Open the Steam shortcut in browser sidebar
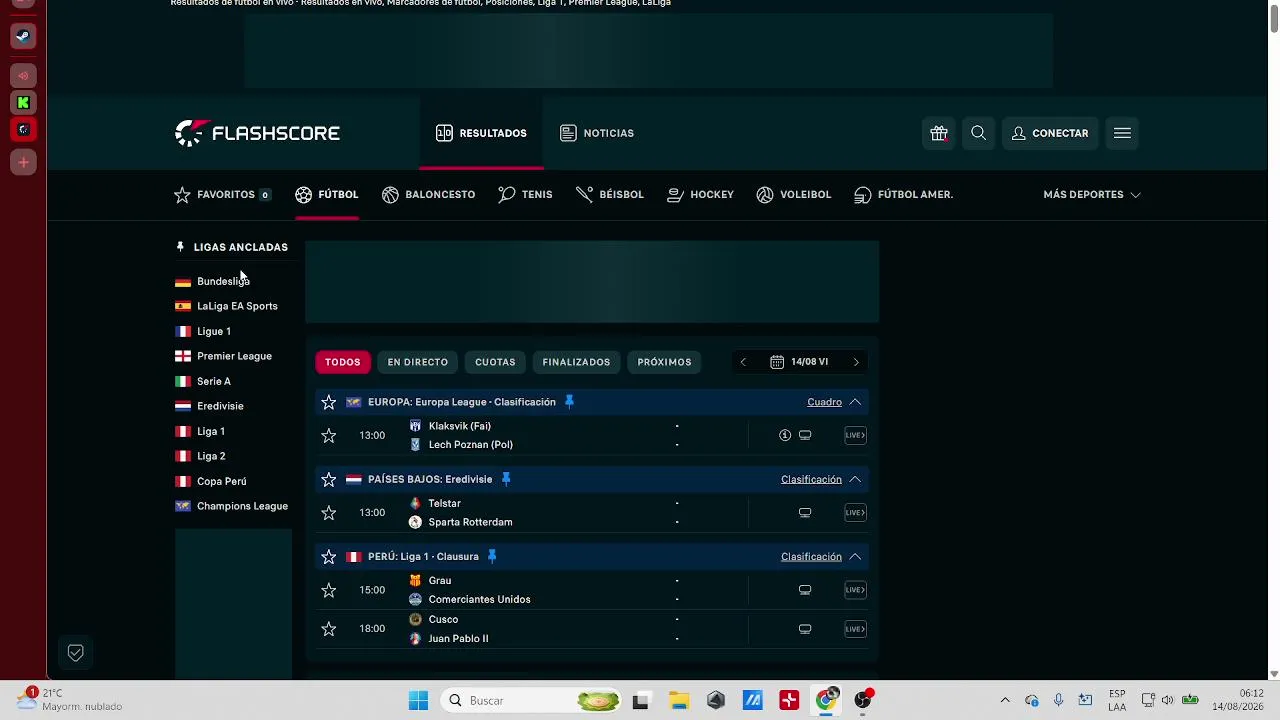 coord(23,37)
